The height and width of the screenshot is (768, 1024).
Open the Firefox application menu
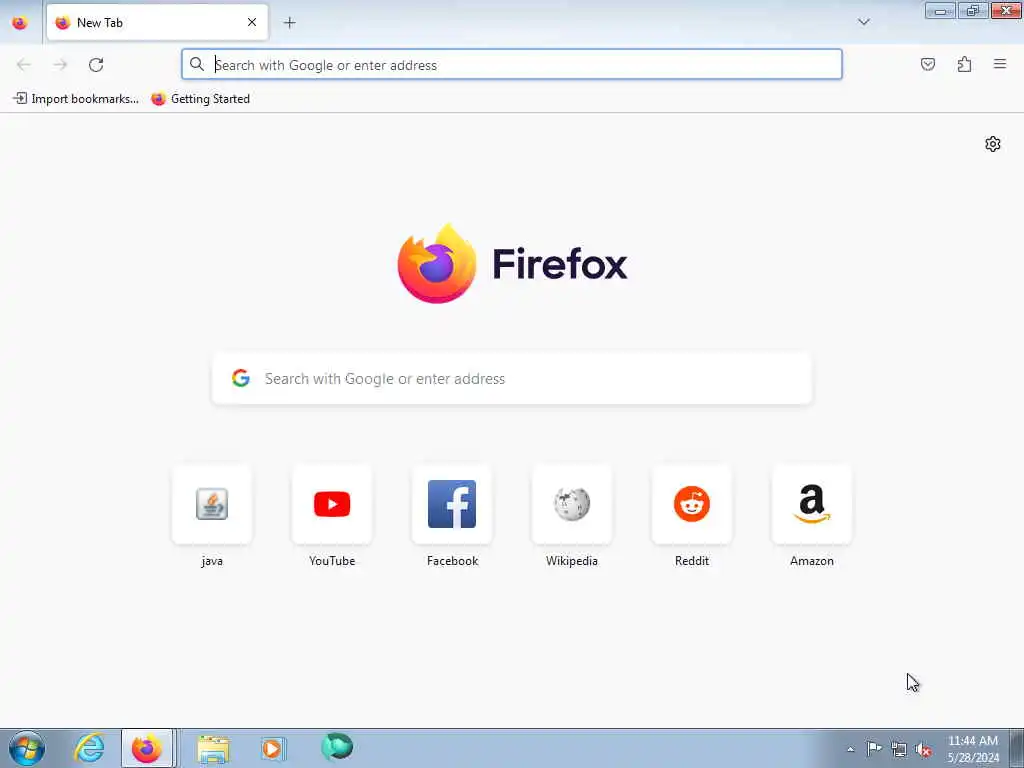click(999, 64)
